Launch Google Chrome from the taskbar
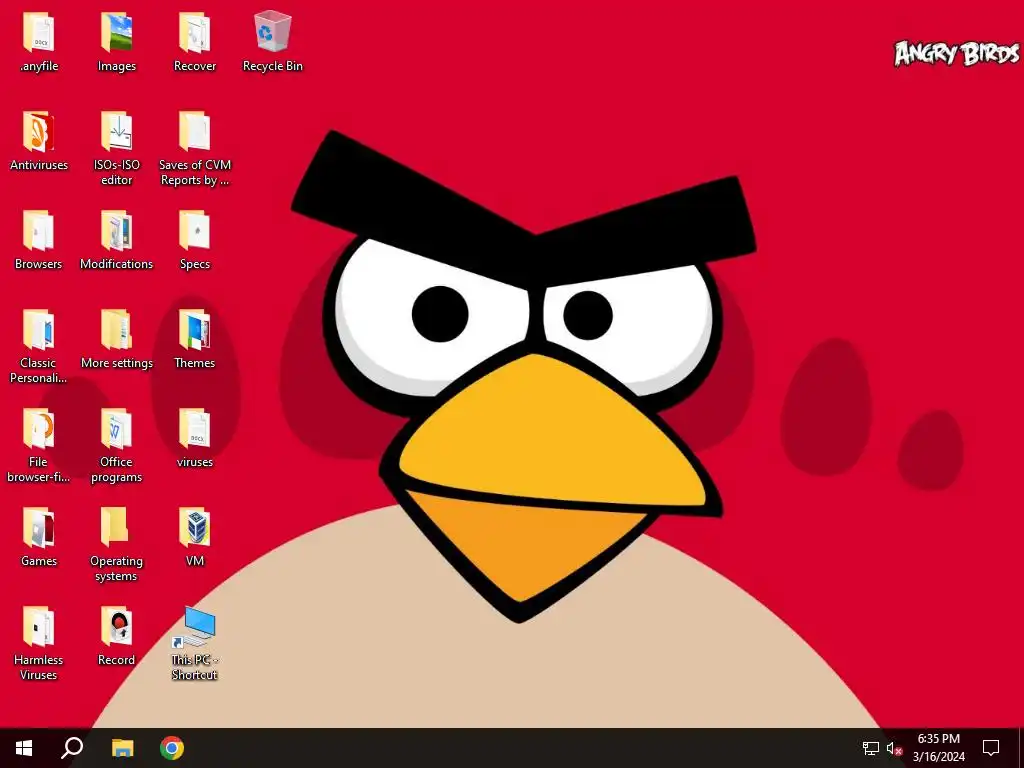The width and height of the screenshot is (1024, 768). click(172, 748)
